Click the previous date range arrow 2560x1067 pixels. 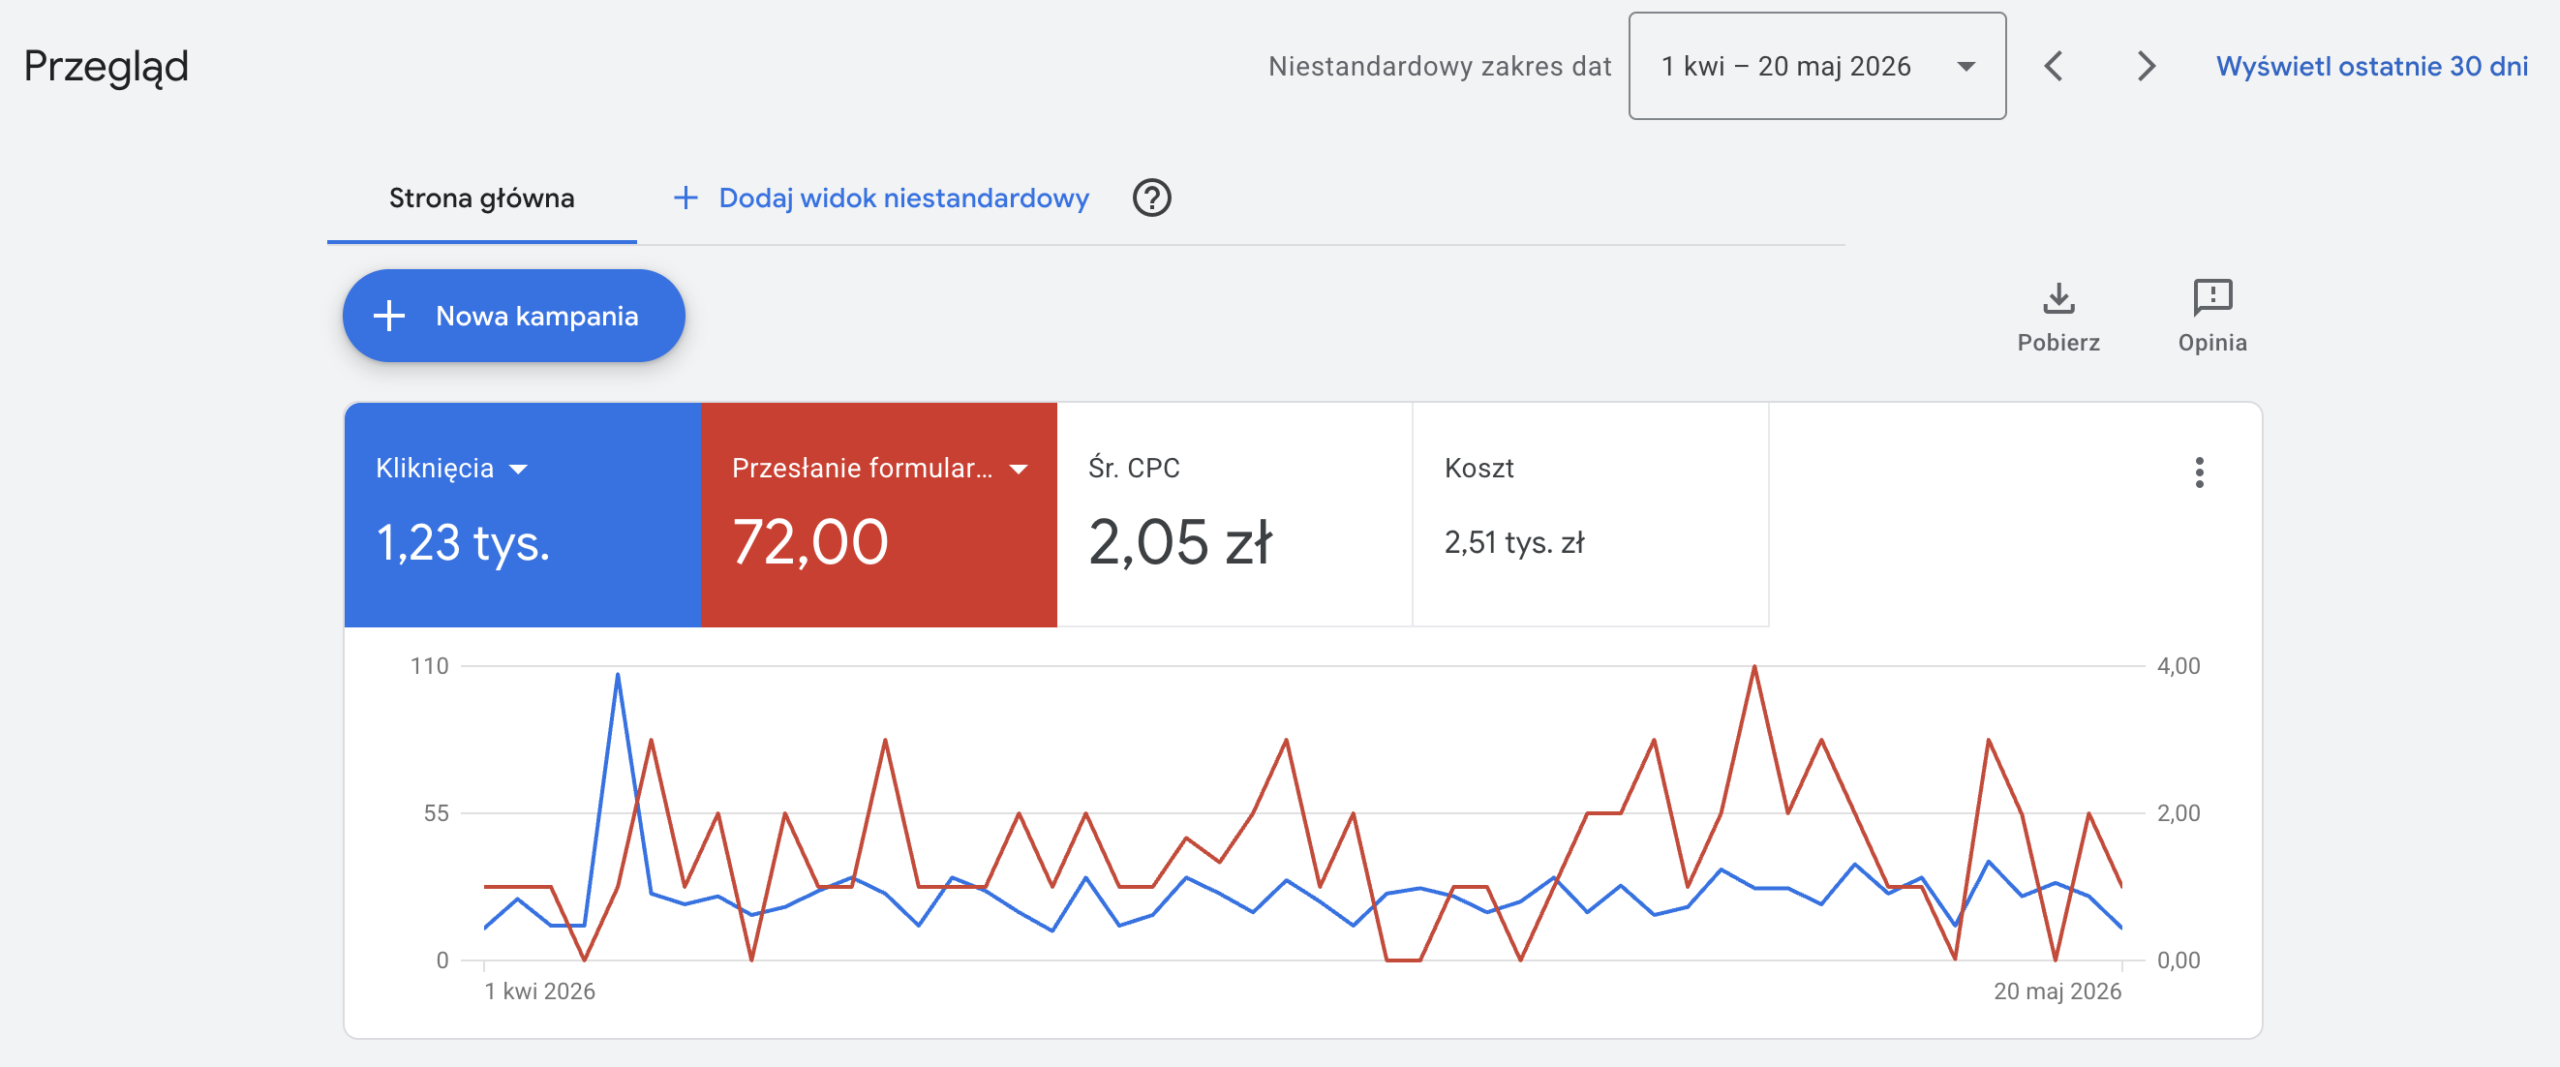click(2054, 66)
